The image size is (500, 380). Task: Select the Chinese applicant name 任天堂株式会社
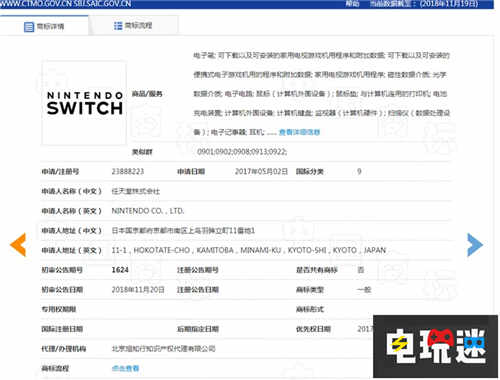[x=136, y=191]
